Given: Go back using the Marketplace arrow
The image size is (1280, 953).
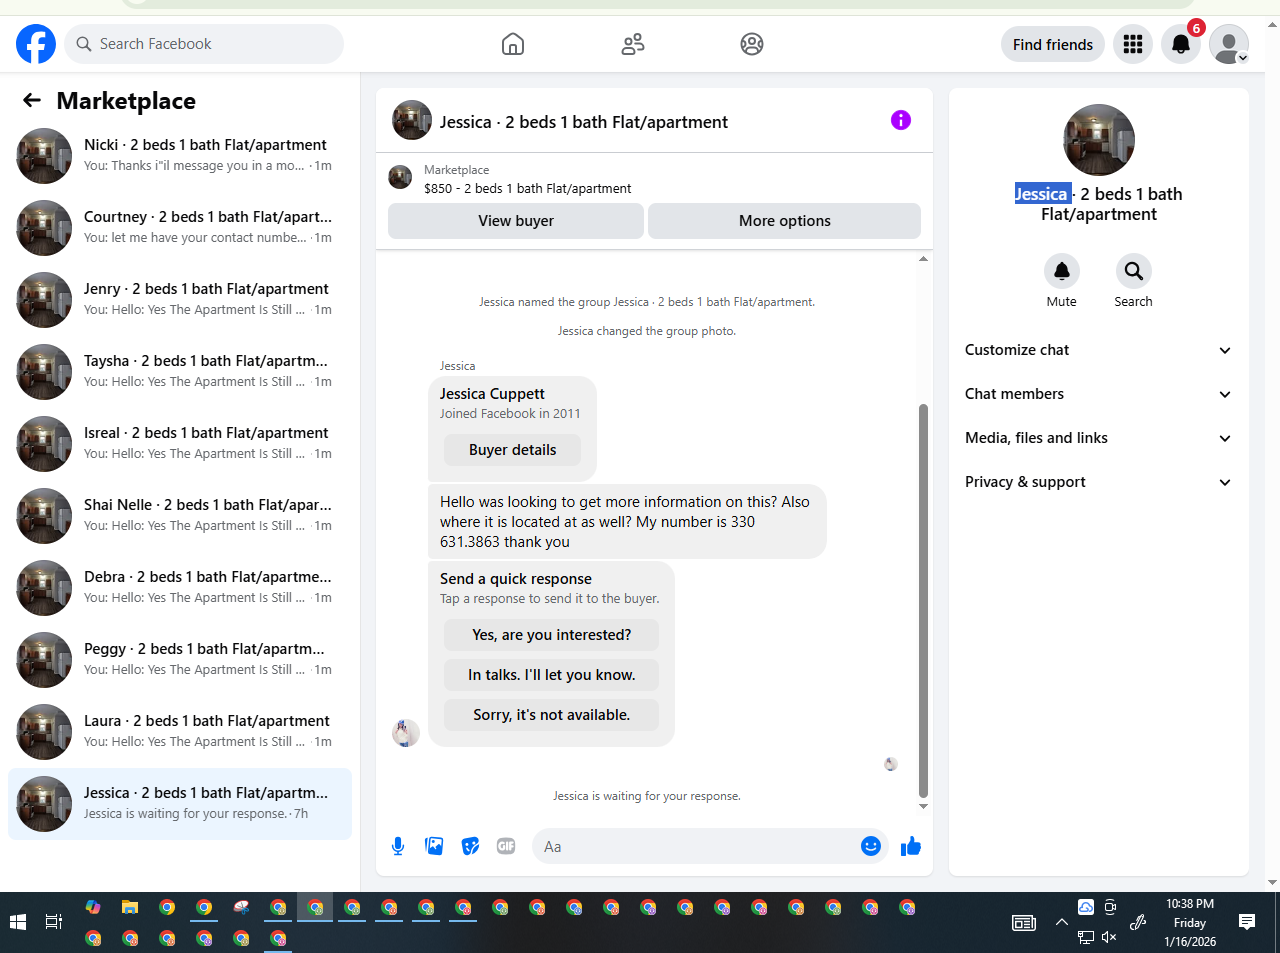Looking at the screenshot, I should (32, 100).
